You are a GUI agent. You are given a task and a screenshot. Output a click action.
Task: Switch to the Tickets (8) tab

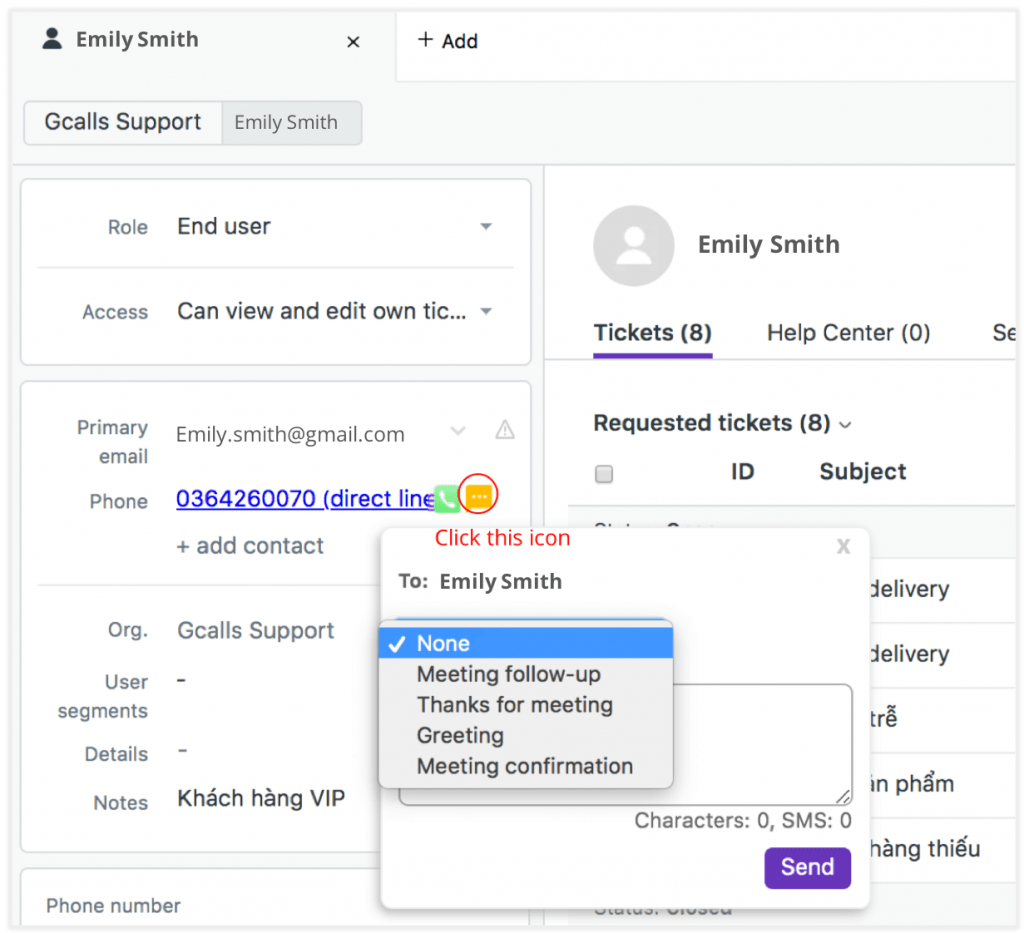652,333
